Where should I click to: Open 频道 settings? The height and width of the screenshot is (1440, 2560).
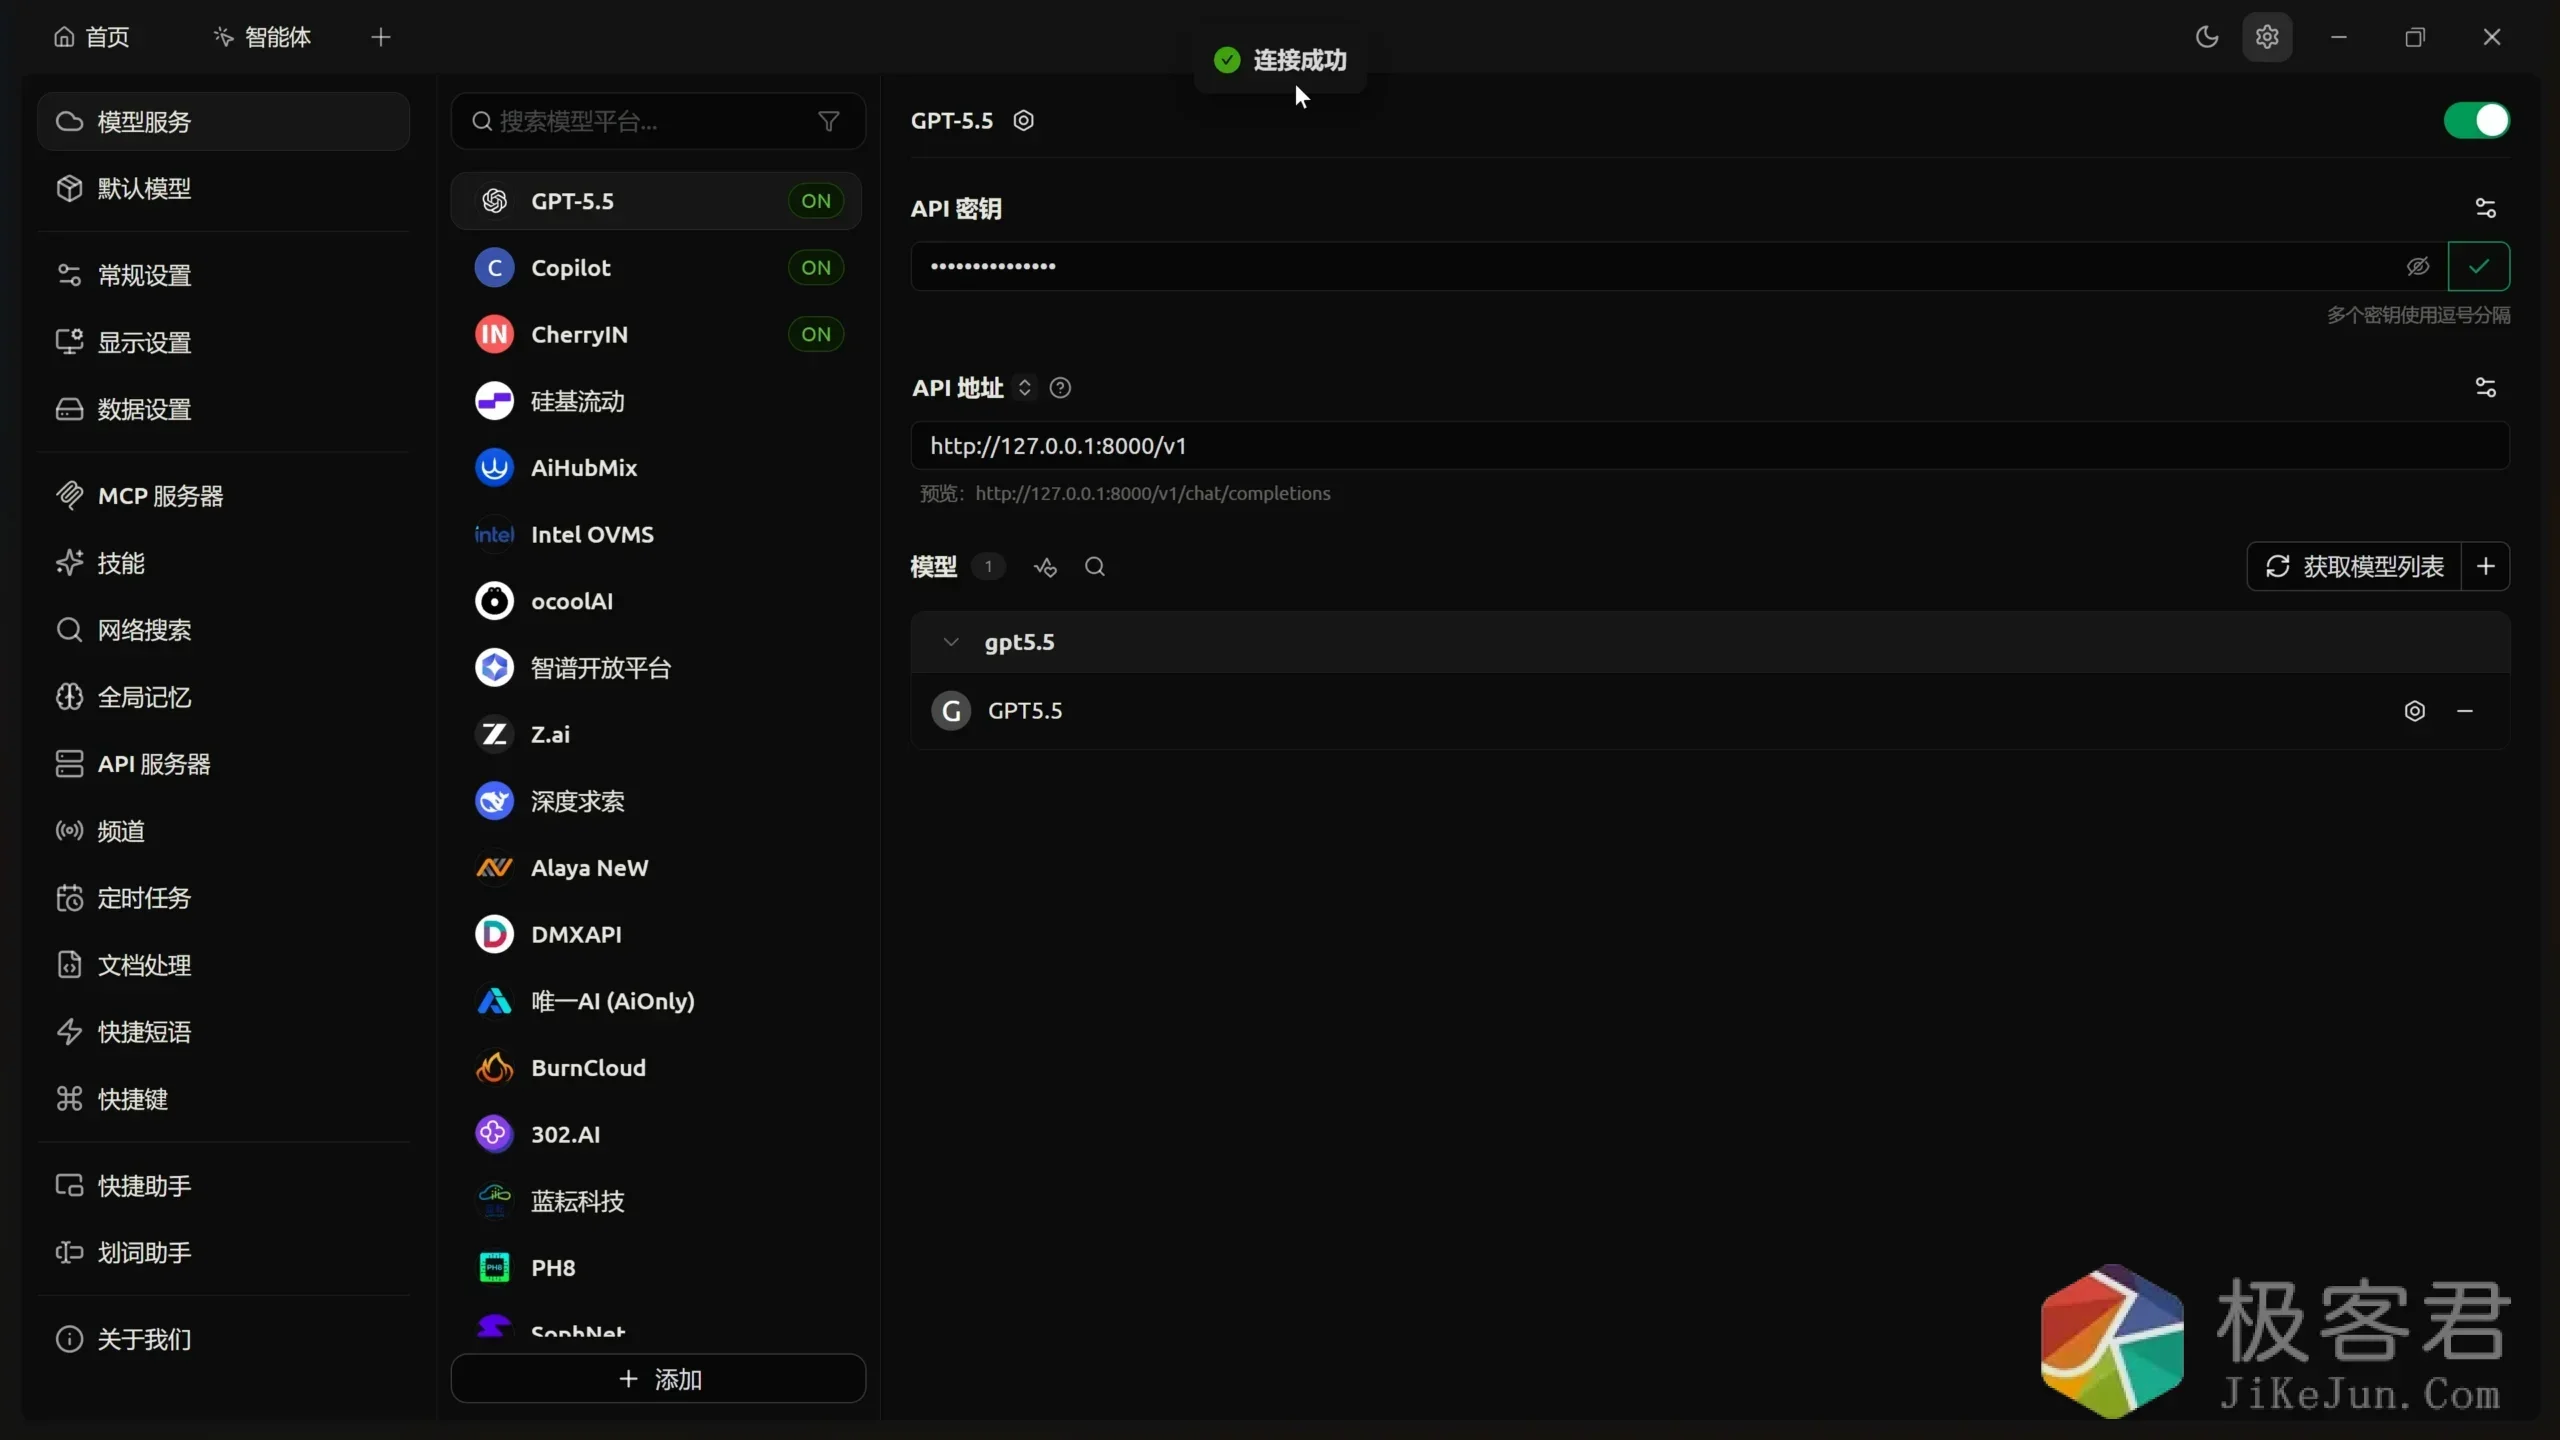pyautogui.click(x=223, y=831)
